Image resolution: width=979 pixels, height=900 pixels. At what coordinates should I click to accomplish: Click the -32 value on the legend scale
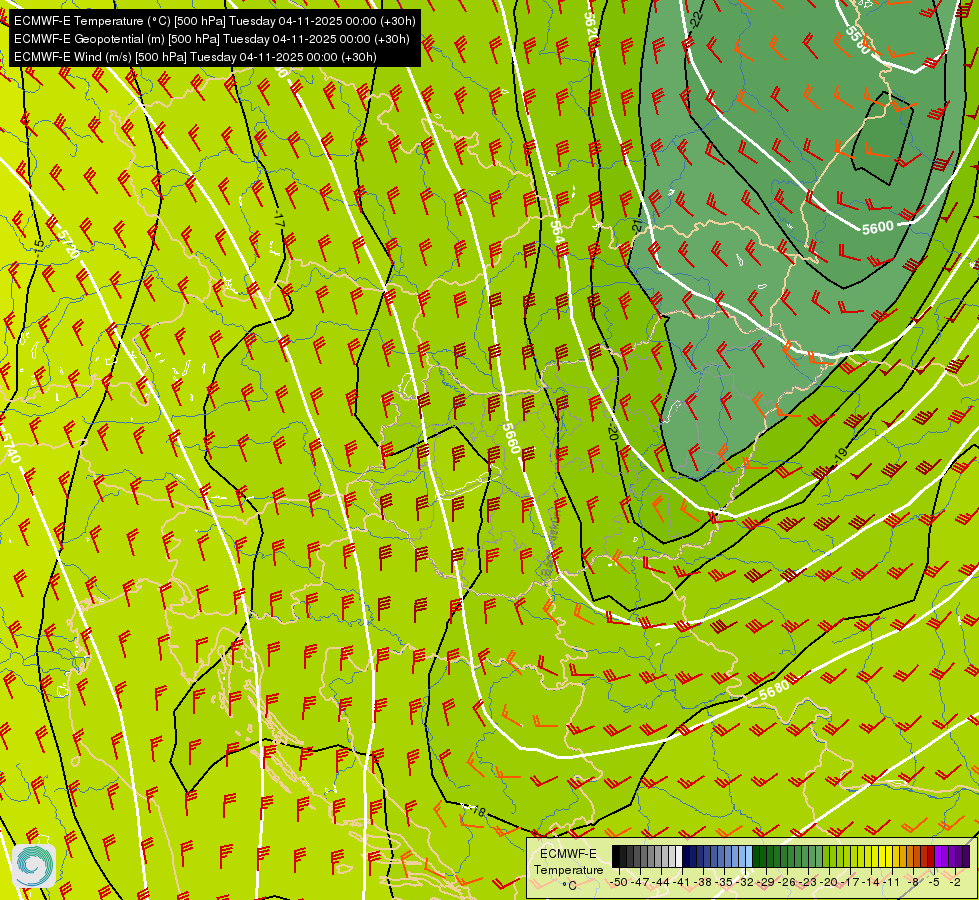(745, 882)
